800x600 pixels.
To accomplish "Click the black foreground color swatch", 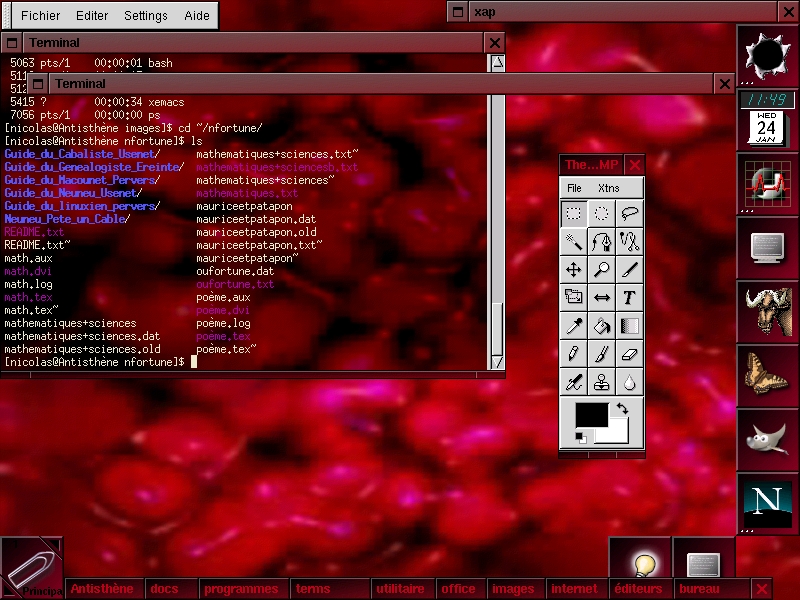I will [589, 415].
